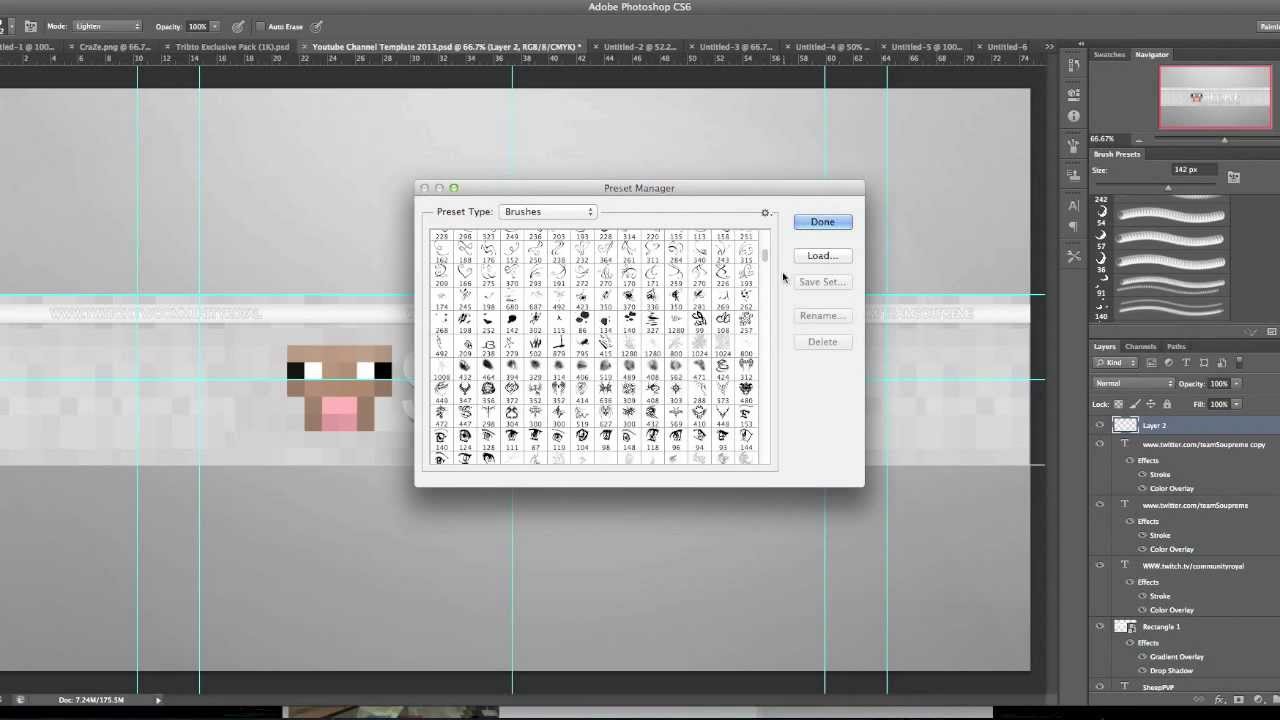
Task: Switch to the Untitled-3 document tab
Action: point(734,47)
